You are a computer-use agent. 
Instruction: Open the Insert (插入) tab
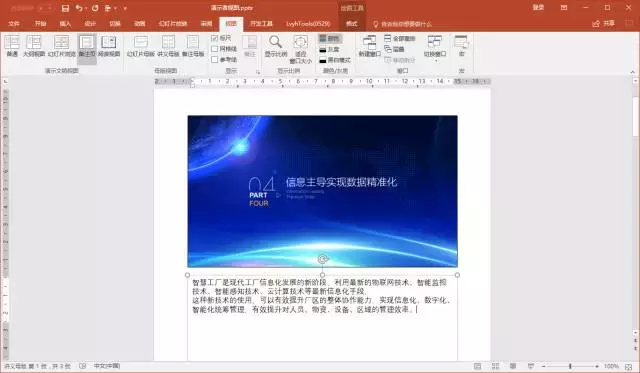[65, 24]
